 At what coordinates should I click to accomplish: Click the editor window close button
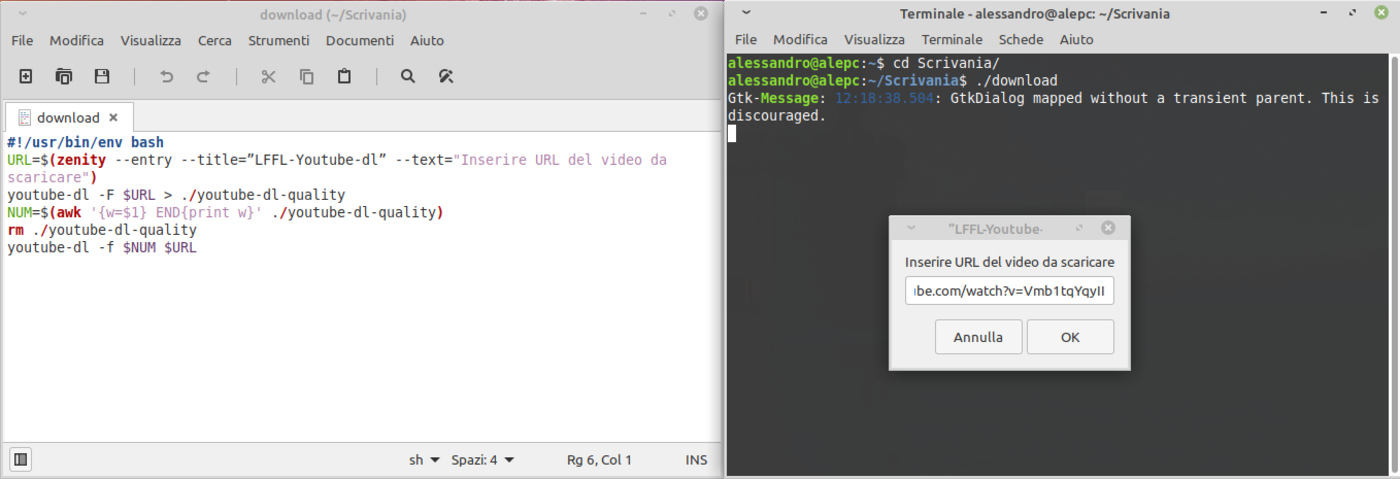tap(702, 14)
